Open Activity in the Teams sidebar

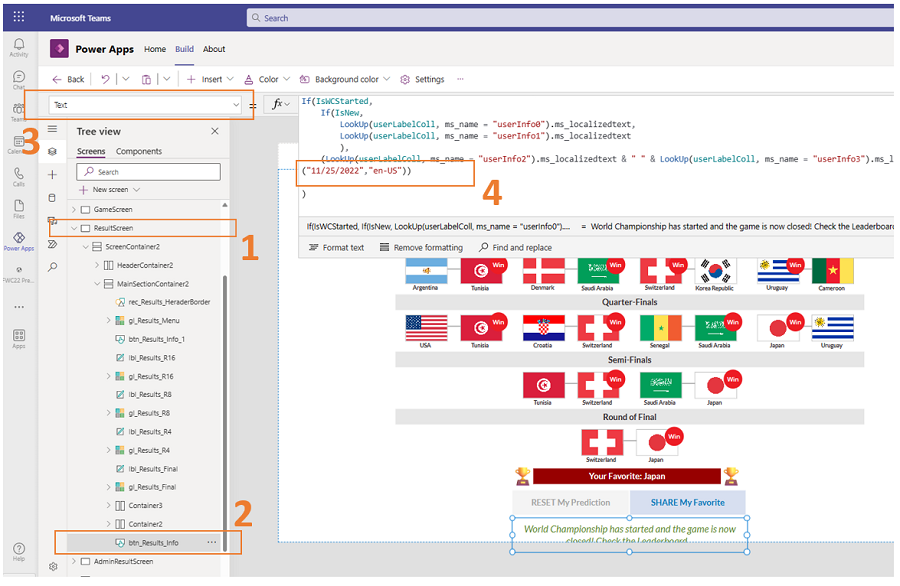point(18,47)
